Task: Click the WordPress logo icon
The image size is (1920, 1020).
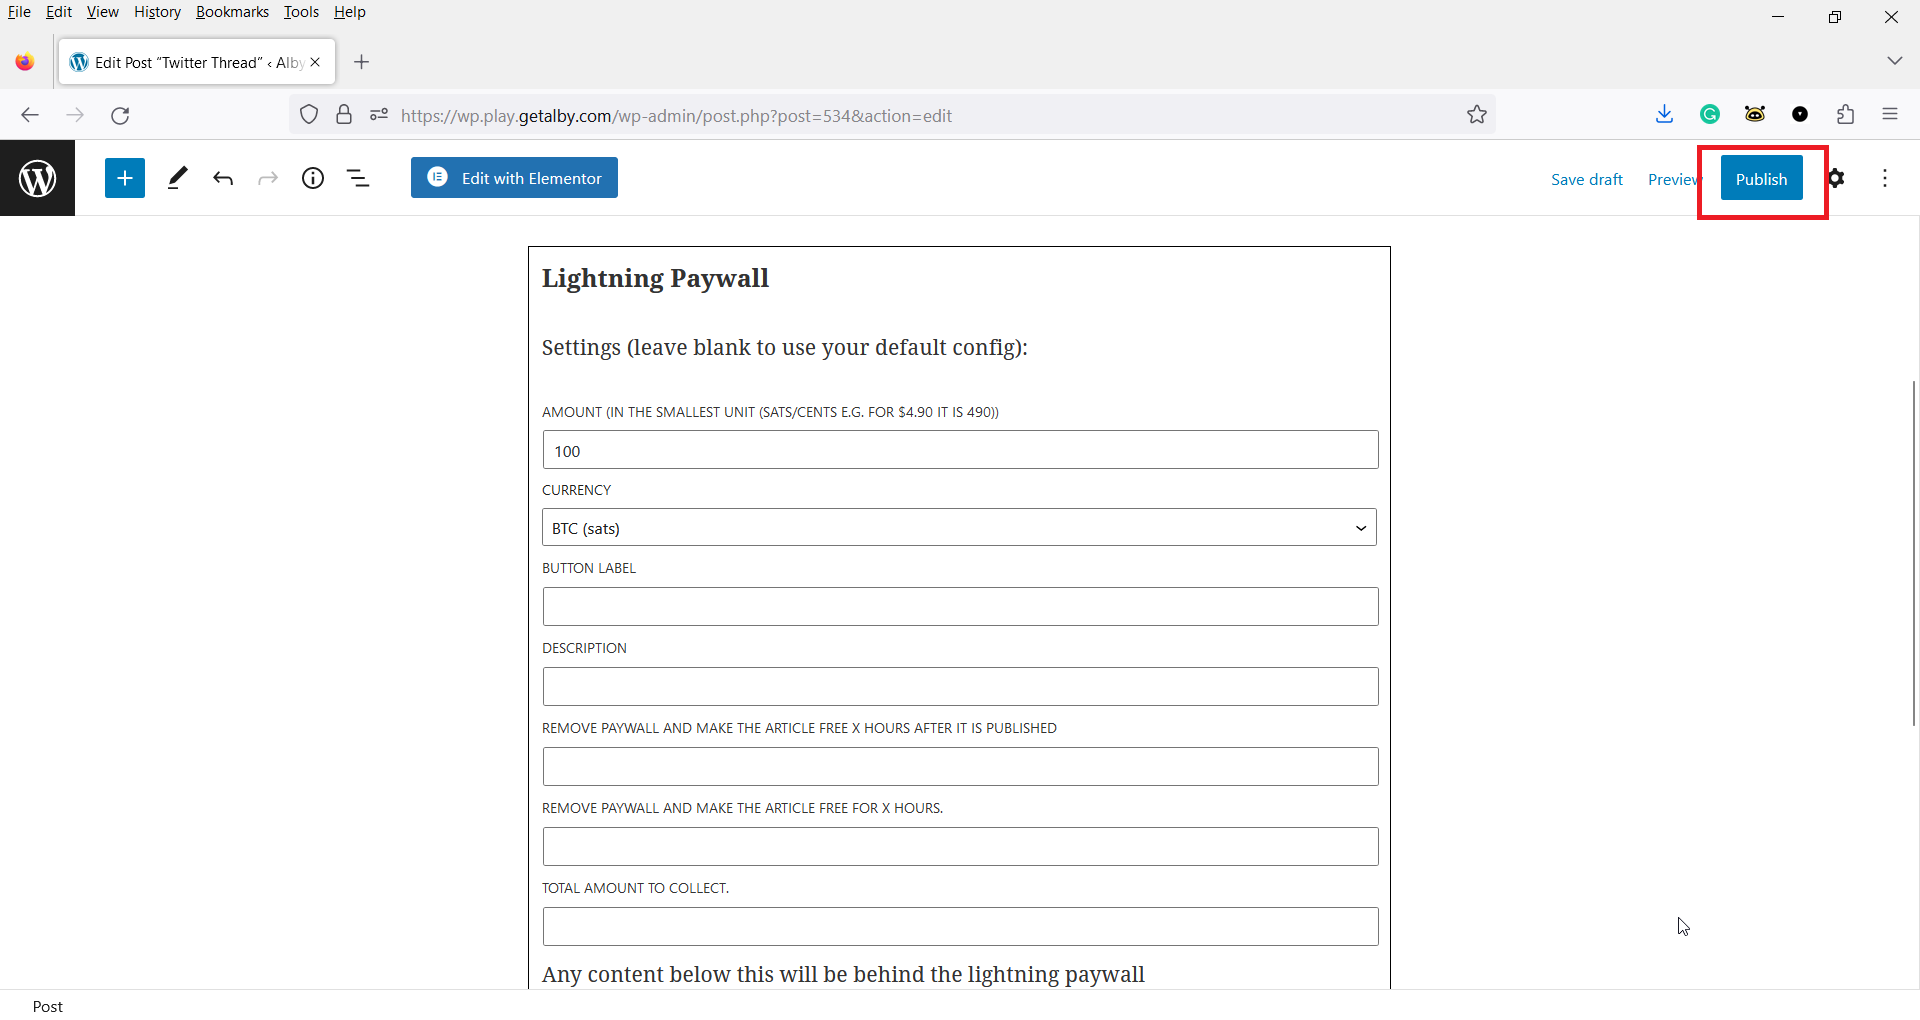Action: (37, 178)
